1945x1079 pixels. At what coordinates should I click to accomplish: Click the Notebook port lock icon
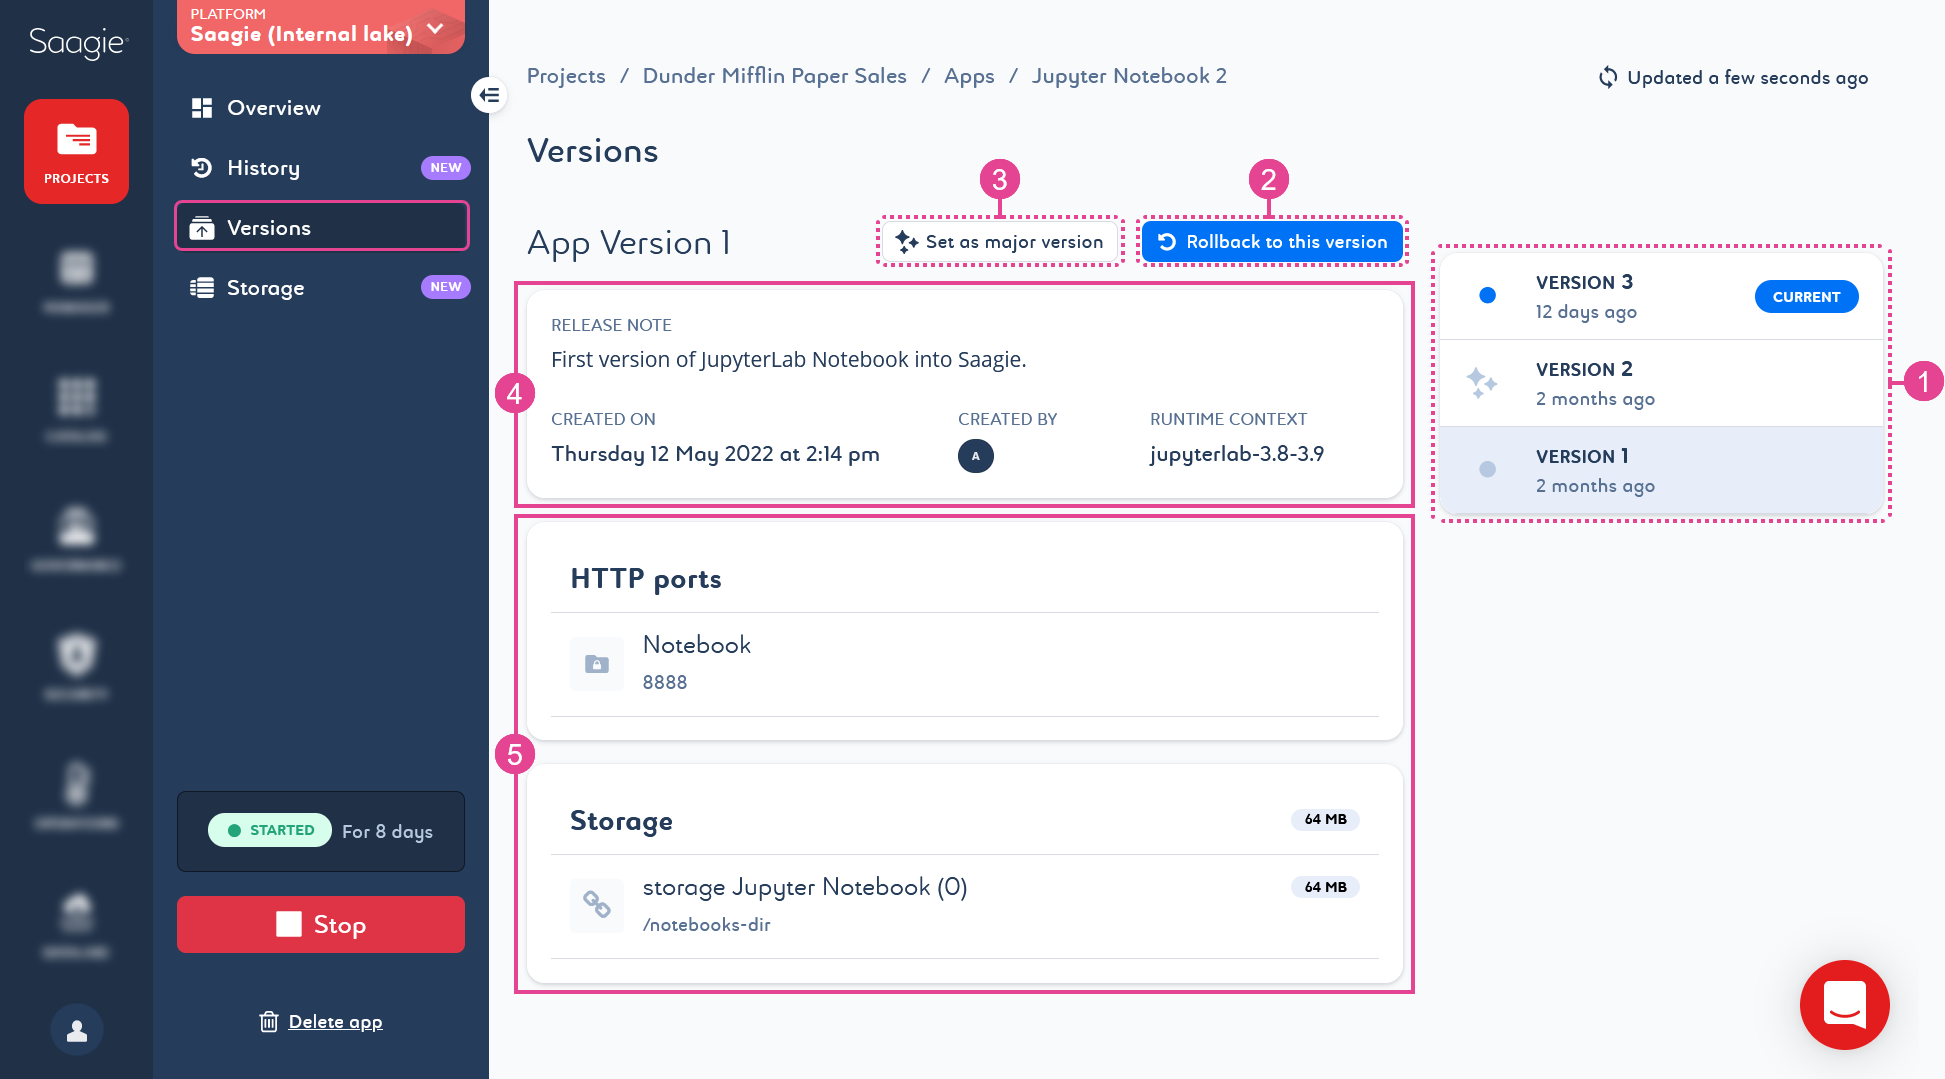(597, 664)
